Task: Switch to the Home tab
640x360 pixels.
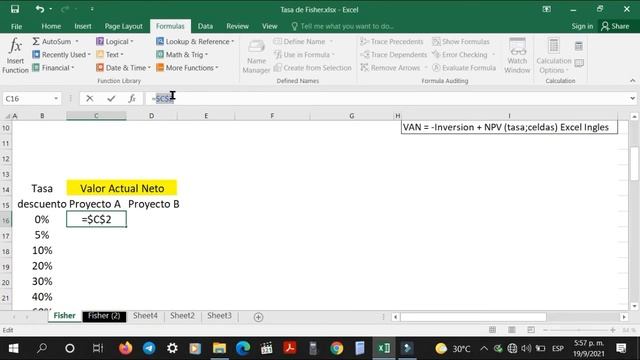Action: 51,26
